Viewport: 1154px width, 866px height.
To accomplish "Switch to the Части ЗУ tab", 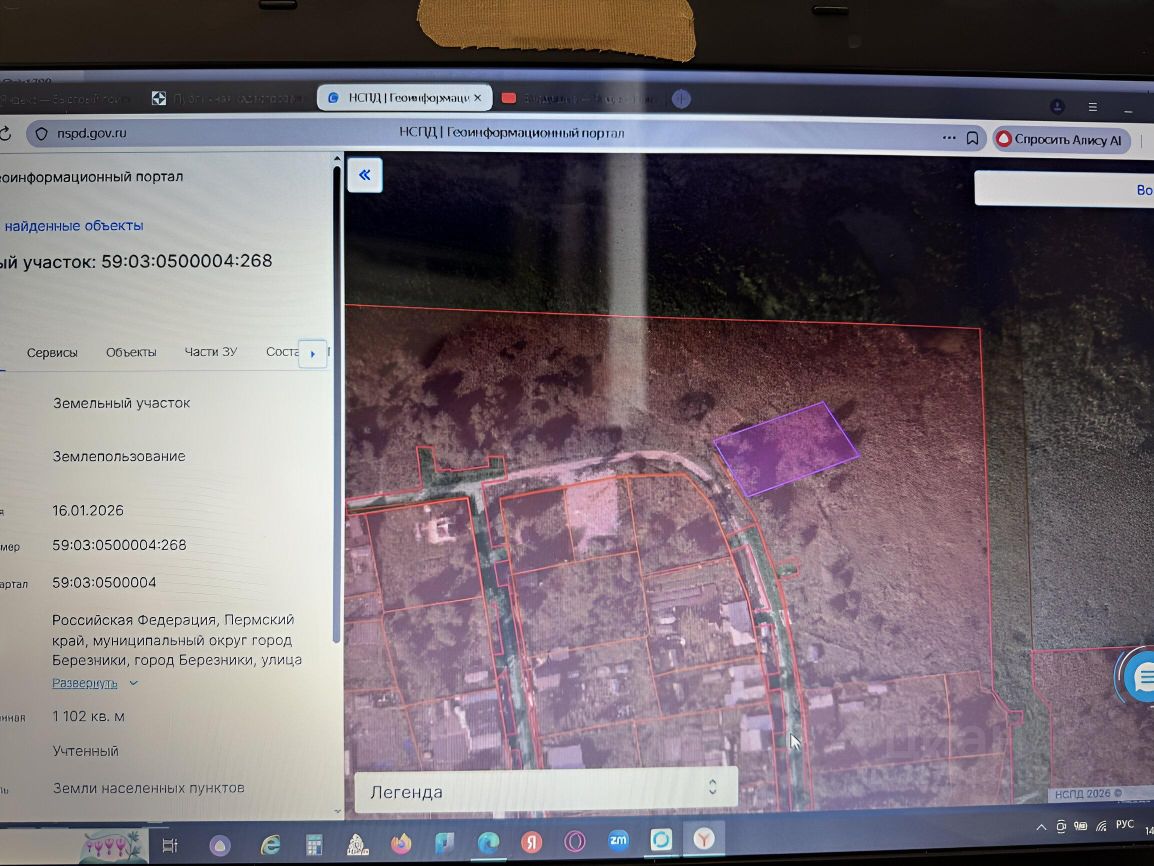I will 210,352.
